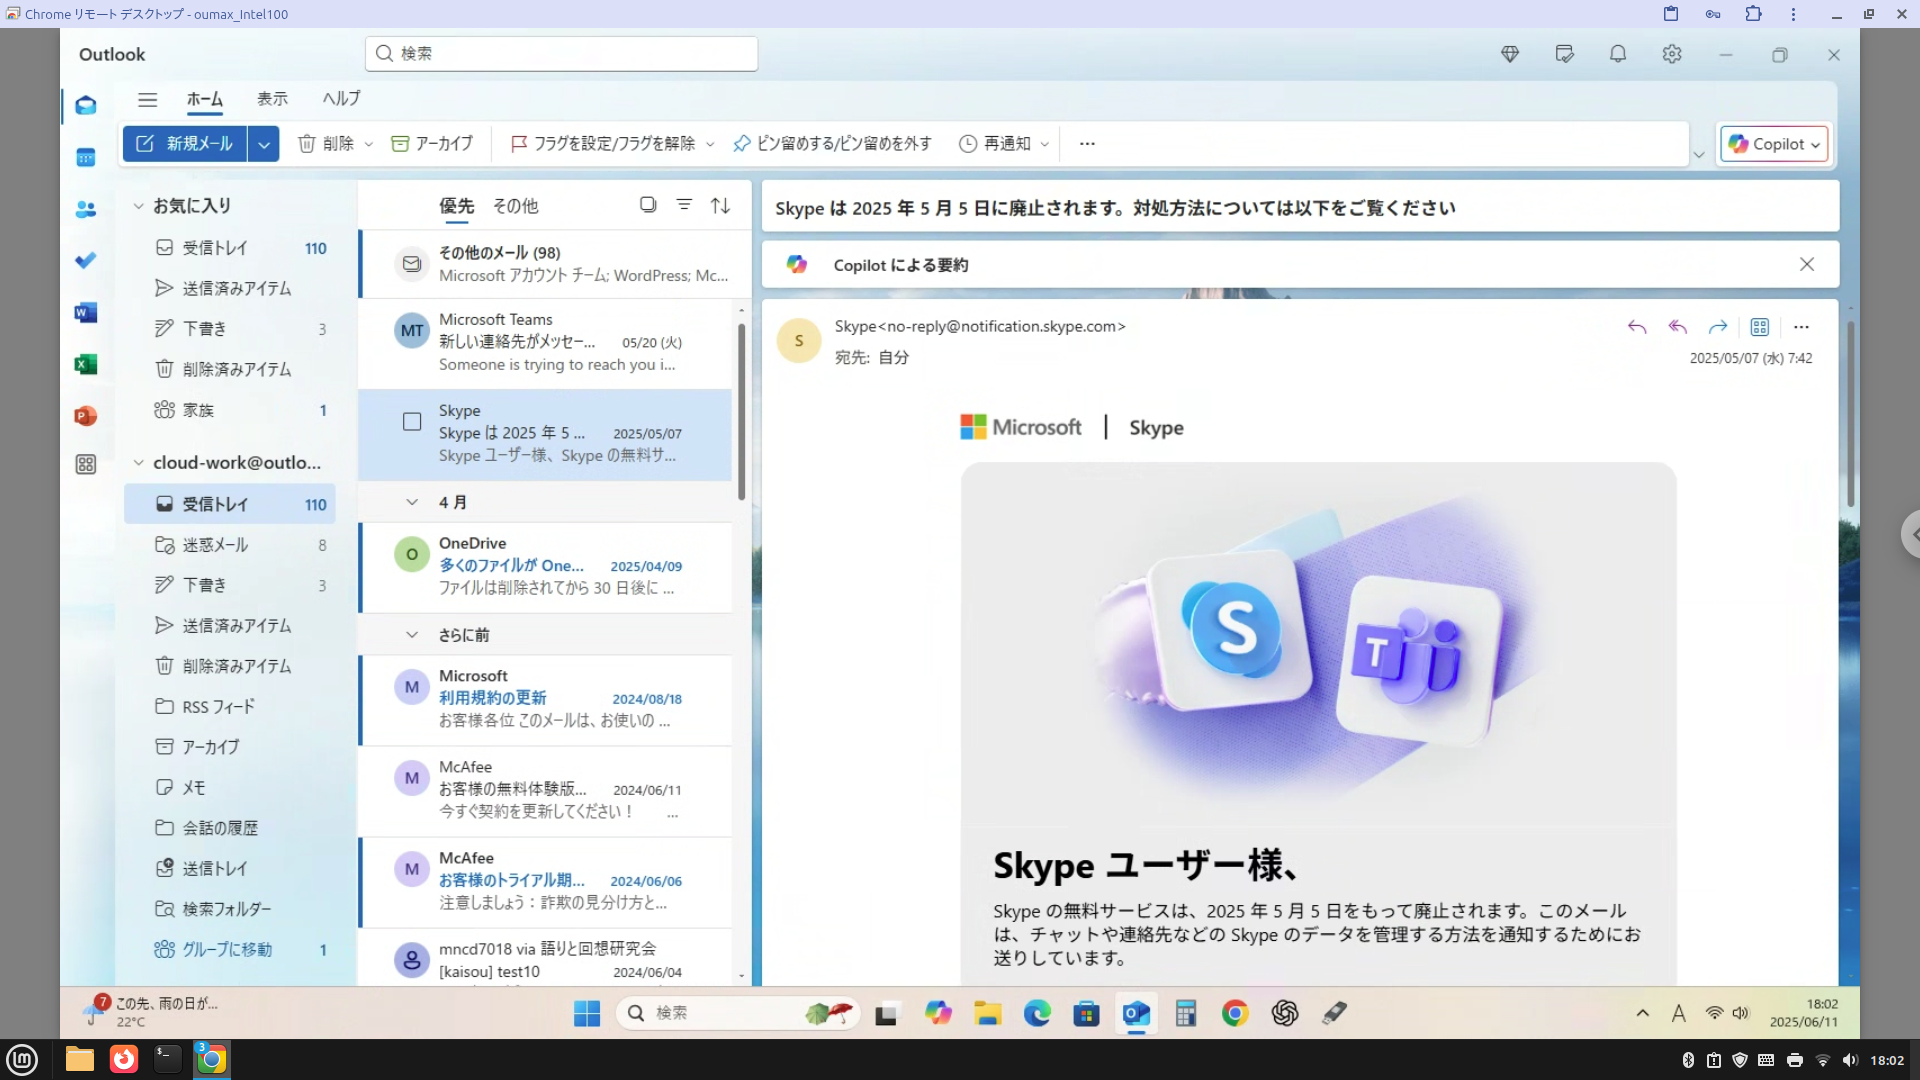Toggle the select-all messages icon
This screenshot has width=1920, height=1080.
tap(648, 205)
